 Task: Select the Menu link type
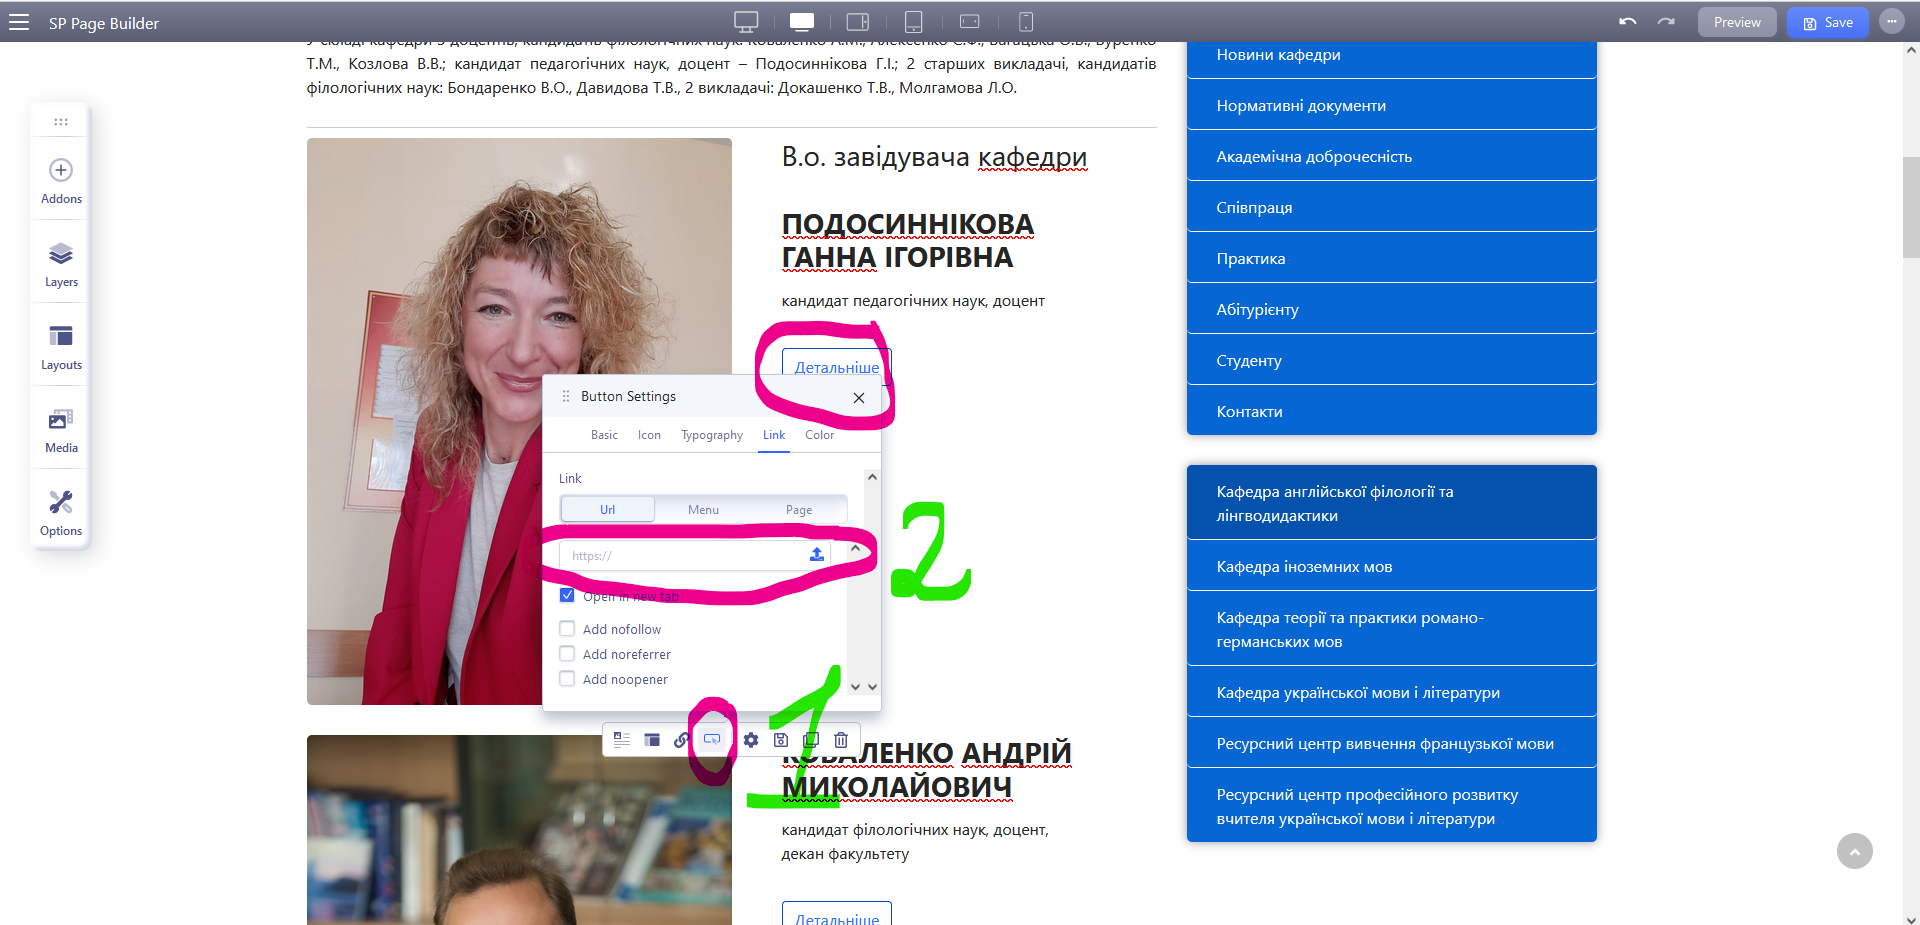coord(703,510)
